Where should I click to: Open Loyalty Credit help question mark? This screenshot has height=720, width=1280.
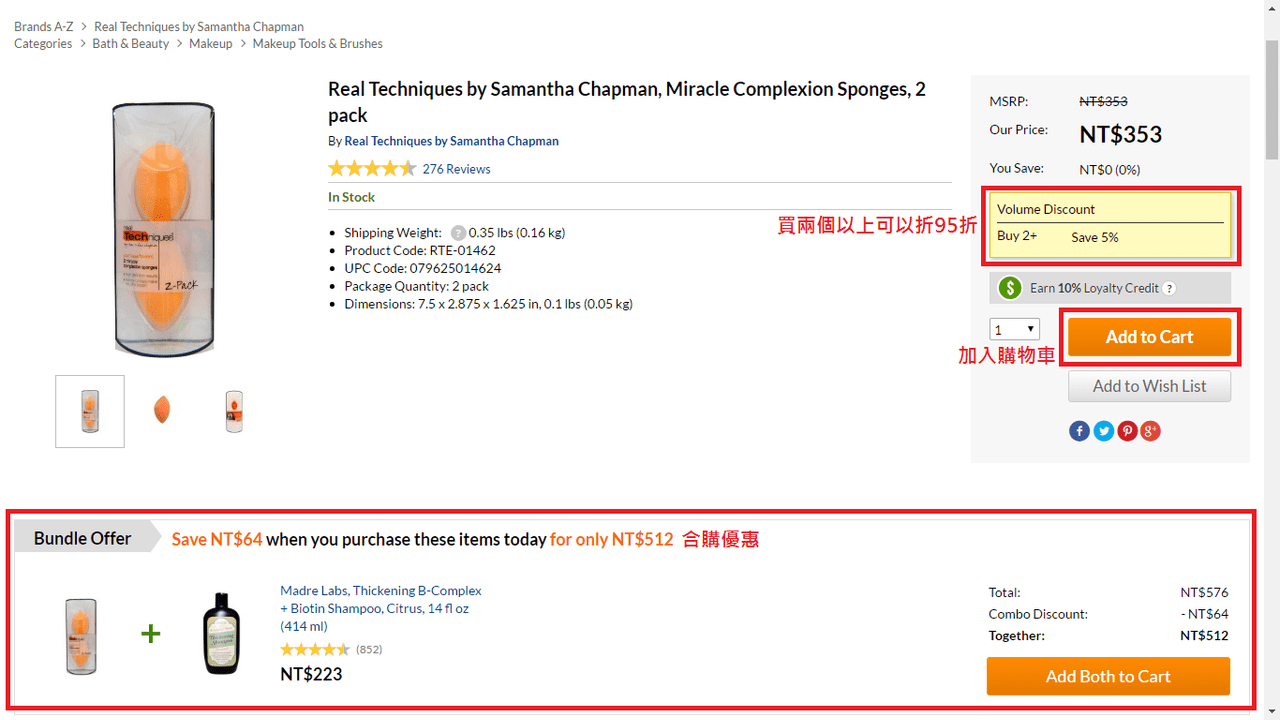click(x=1169, y=288)
